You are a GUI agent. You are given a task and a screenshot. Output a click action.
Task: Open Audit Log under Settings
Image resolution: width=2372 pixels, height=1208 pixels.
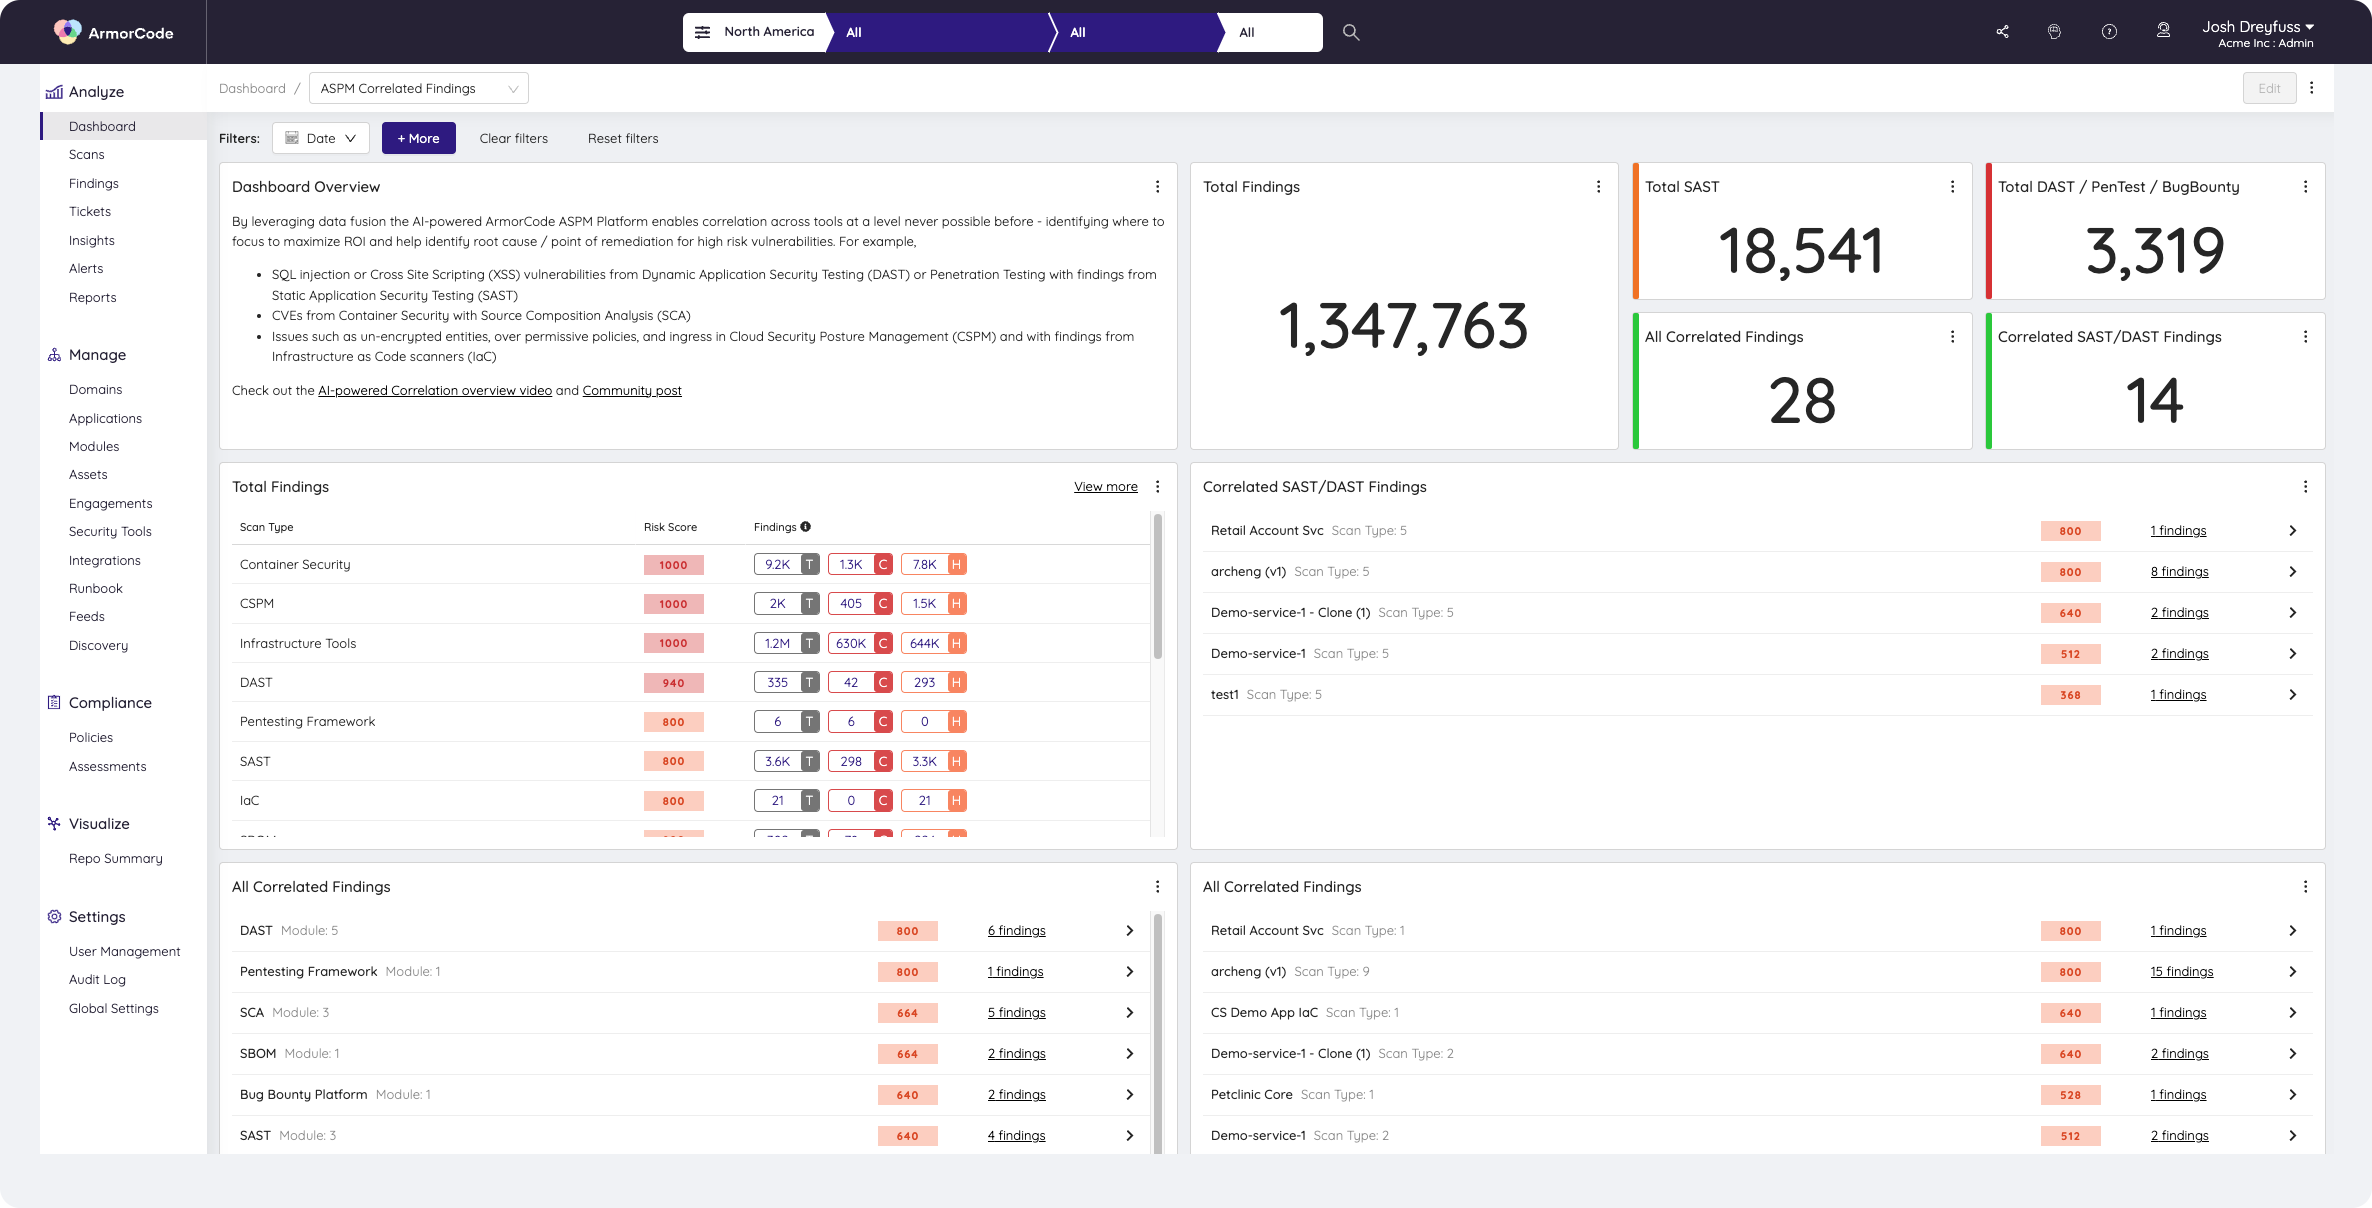pos(97,980)
